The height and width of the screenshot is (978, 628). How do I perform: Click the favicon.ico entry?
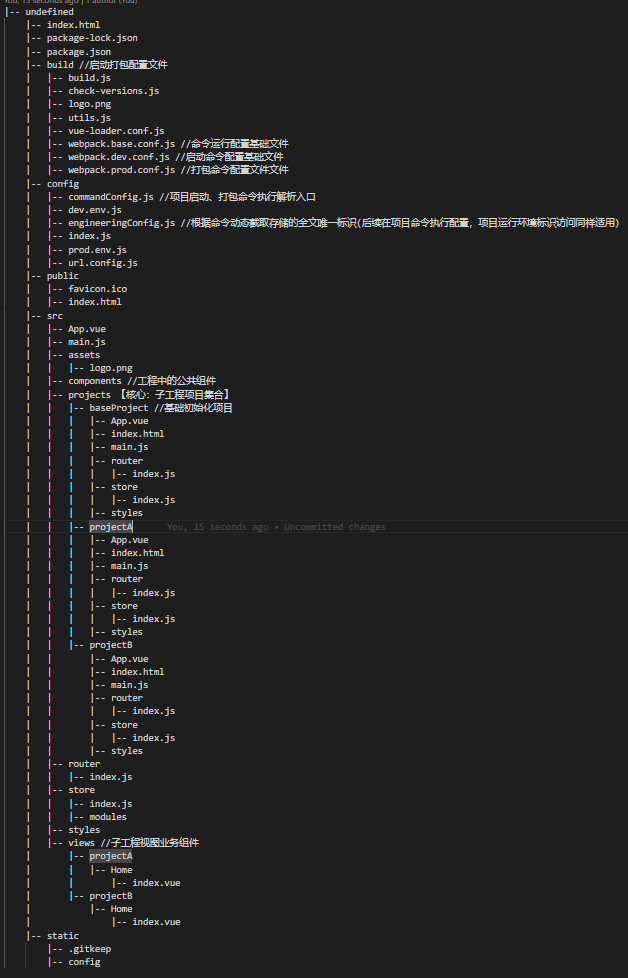[98, 289]
